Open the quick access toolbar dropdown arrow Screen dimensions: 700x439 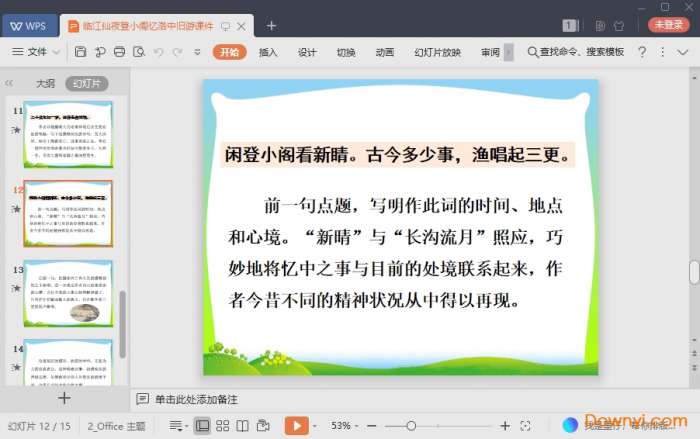pyautogui.click(x=197, y=52)
